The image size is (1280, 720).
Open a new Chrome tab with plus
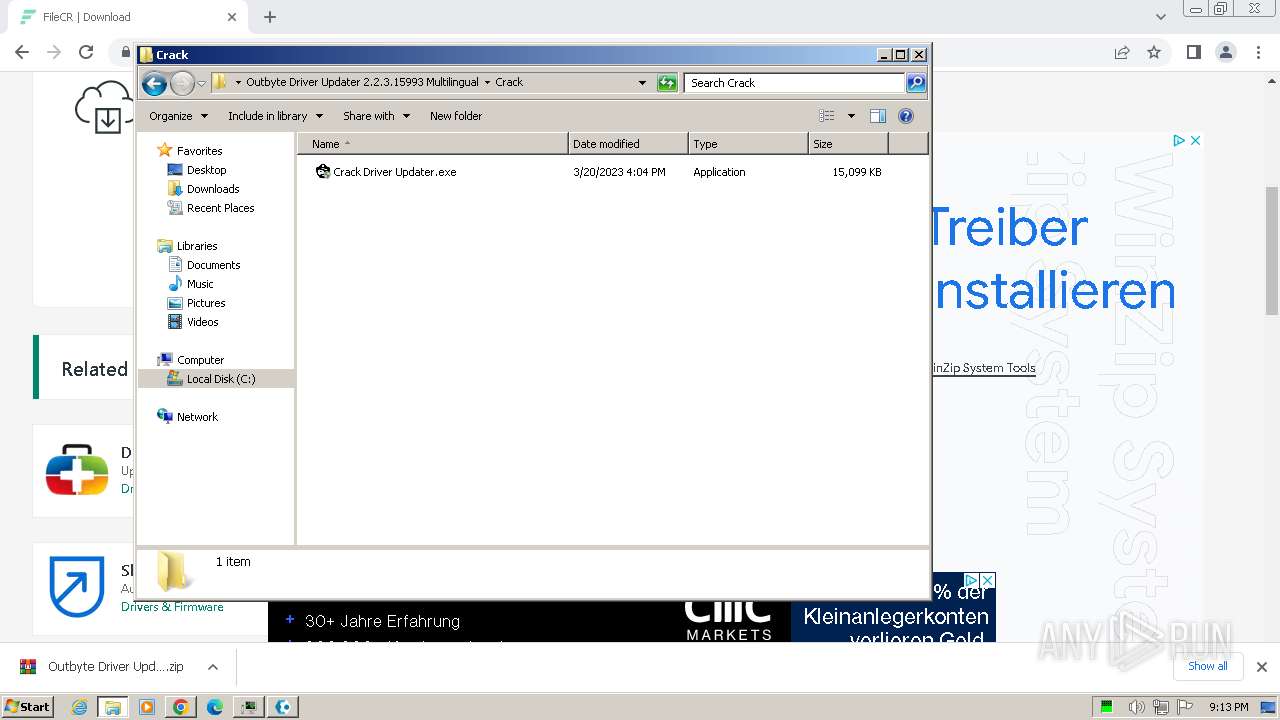(x=270, y=17)
